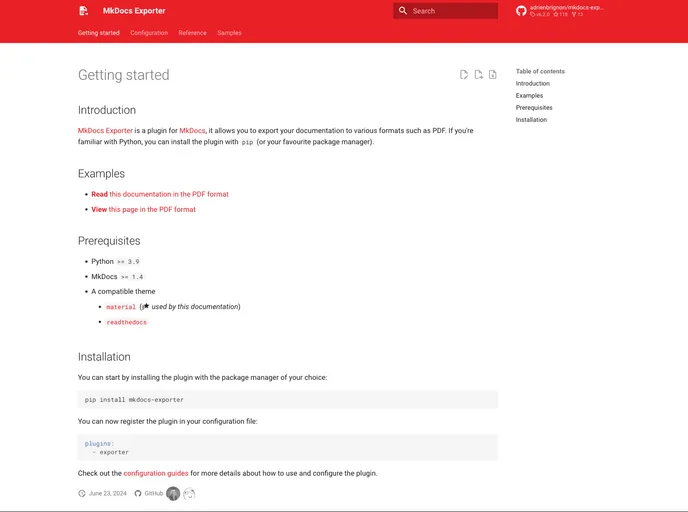Image resolution: width=688 pixels, height=512 pixels.
Task: Jump to Prerequisites in table of contents
Action: click(x=534, y=107)
